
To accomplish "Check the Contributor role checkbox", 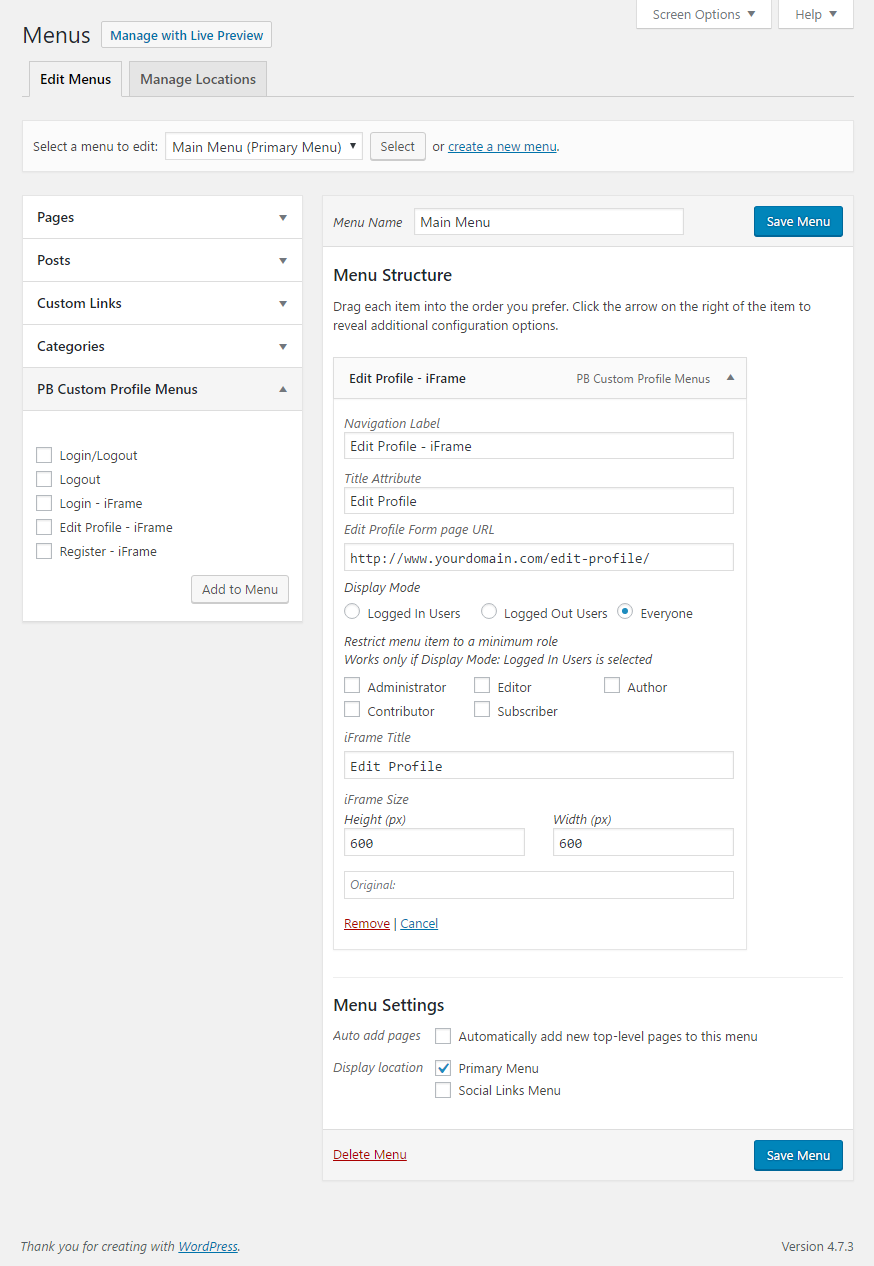I will pos(352,709).
